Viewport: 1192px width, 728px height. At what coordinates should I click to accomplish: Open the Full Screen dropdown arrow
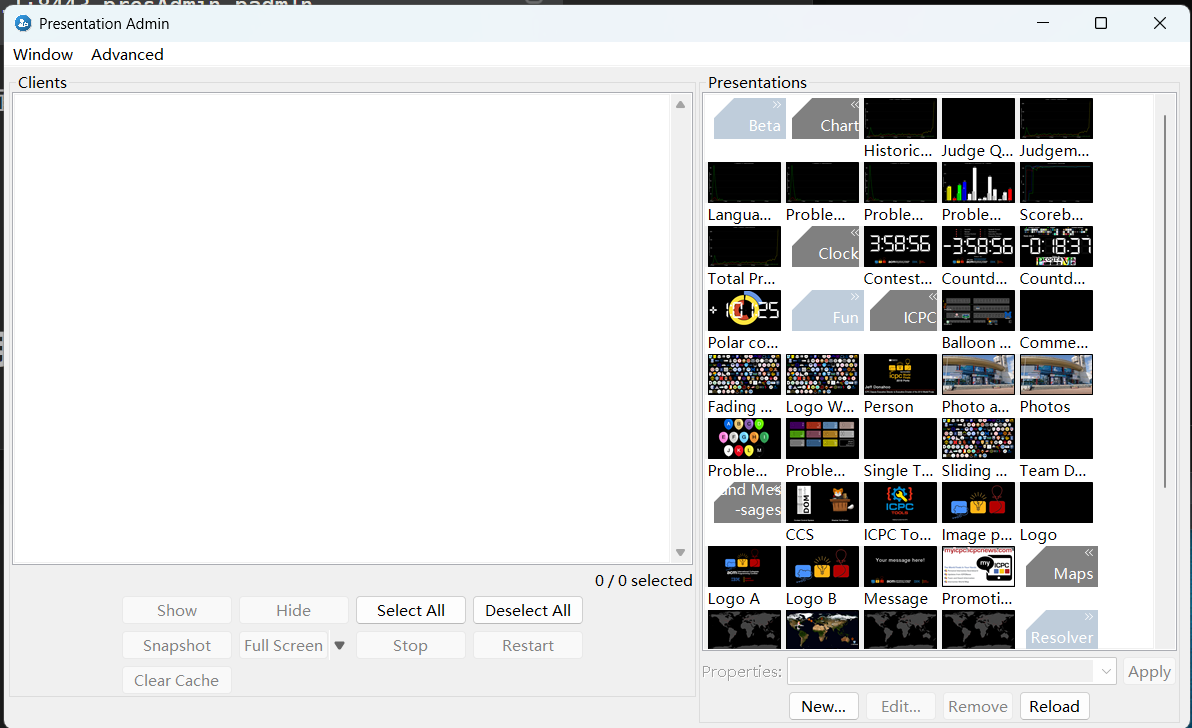340,646
